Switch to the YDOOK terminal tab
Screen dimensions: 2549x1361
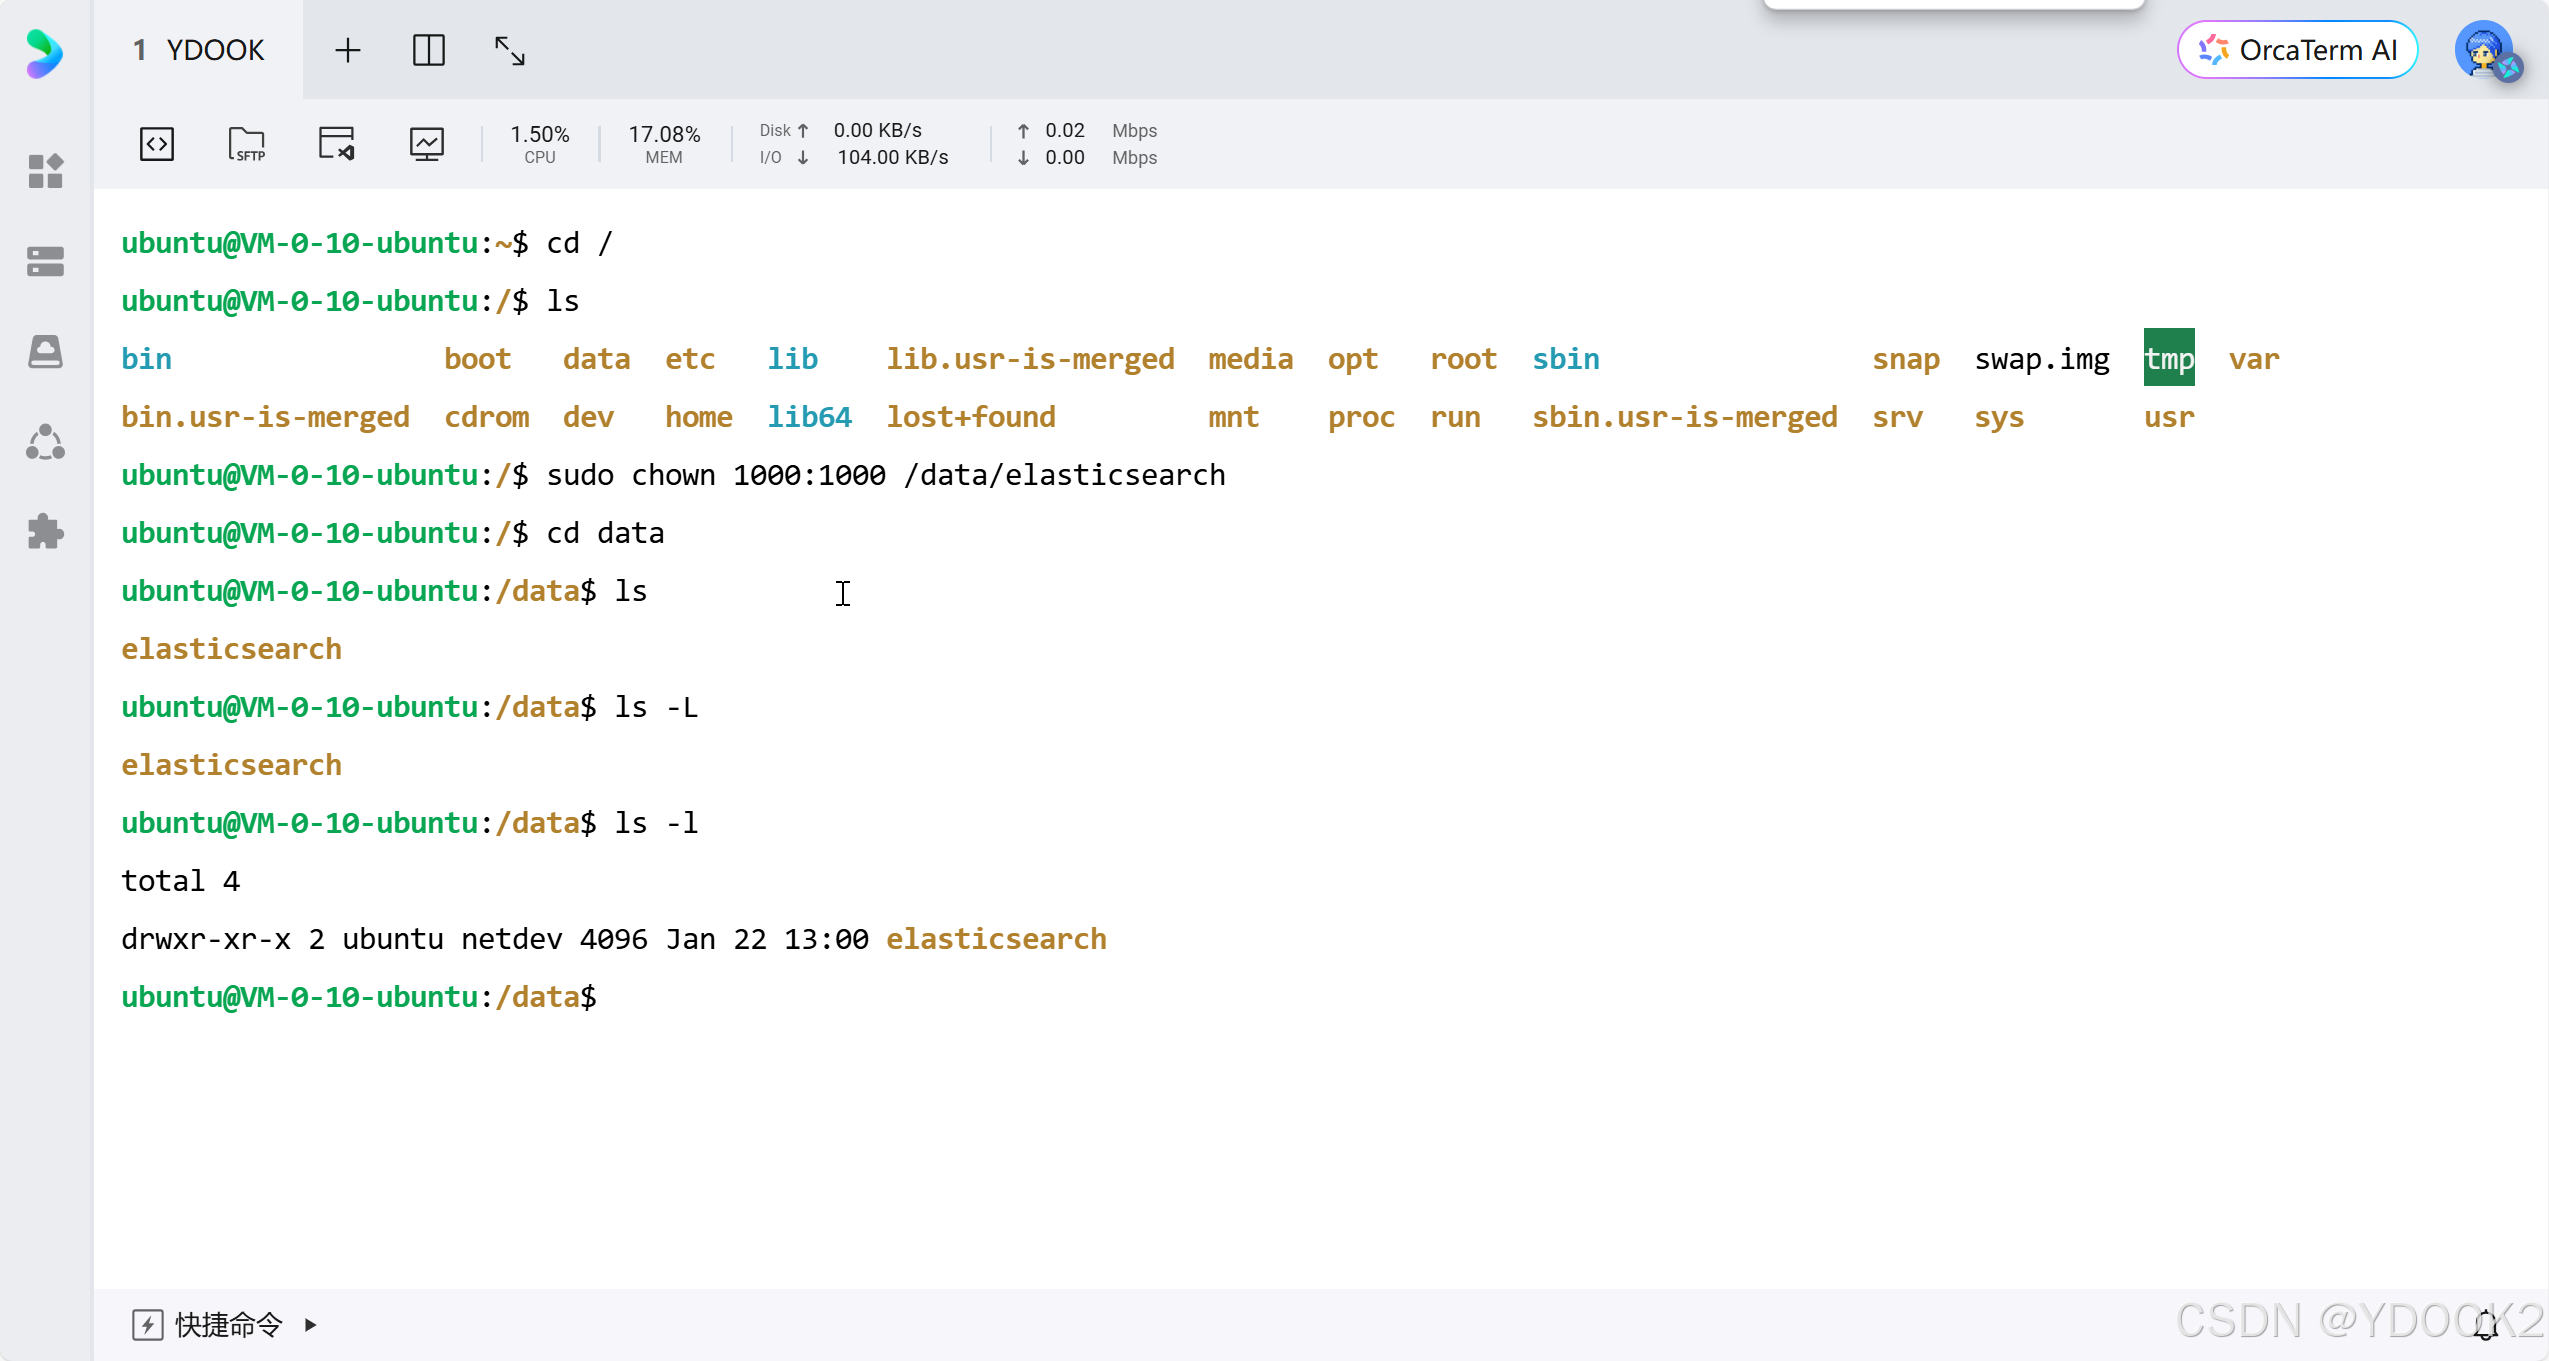coord(199,50)
